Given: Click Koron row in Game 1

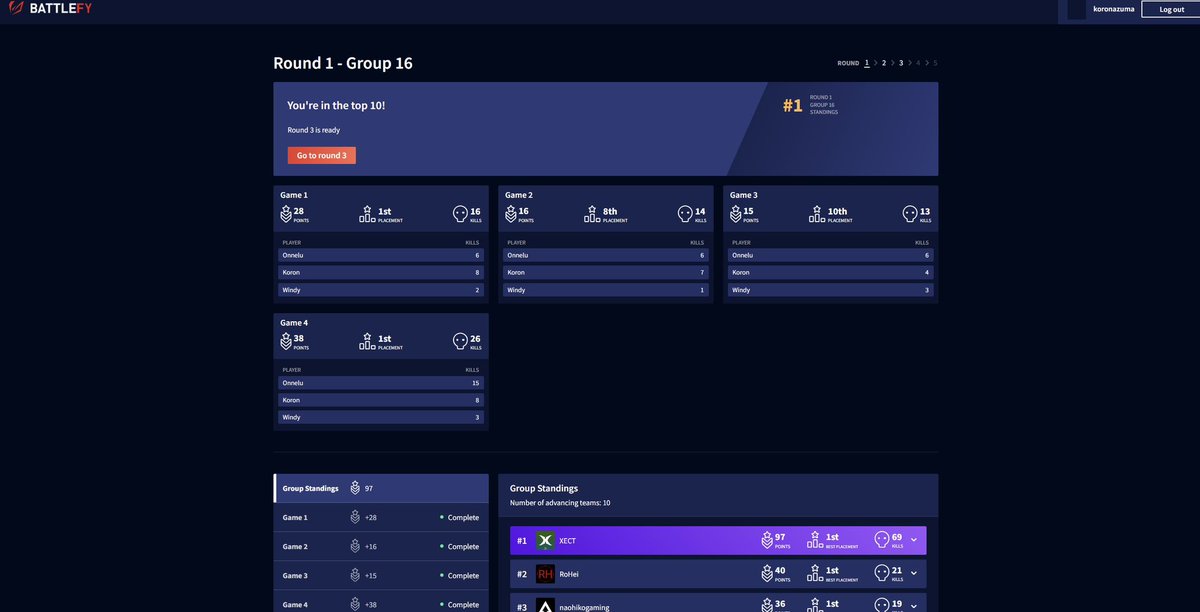Looking at the screenshot, I should (x=381, y=272).
